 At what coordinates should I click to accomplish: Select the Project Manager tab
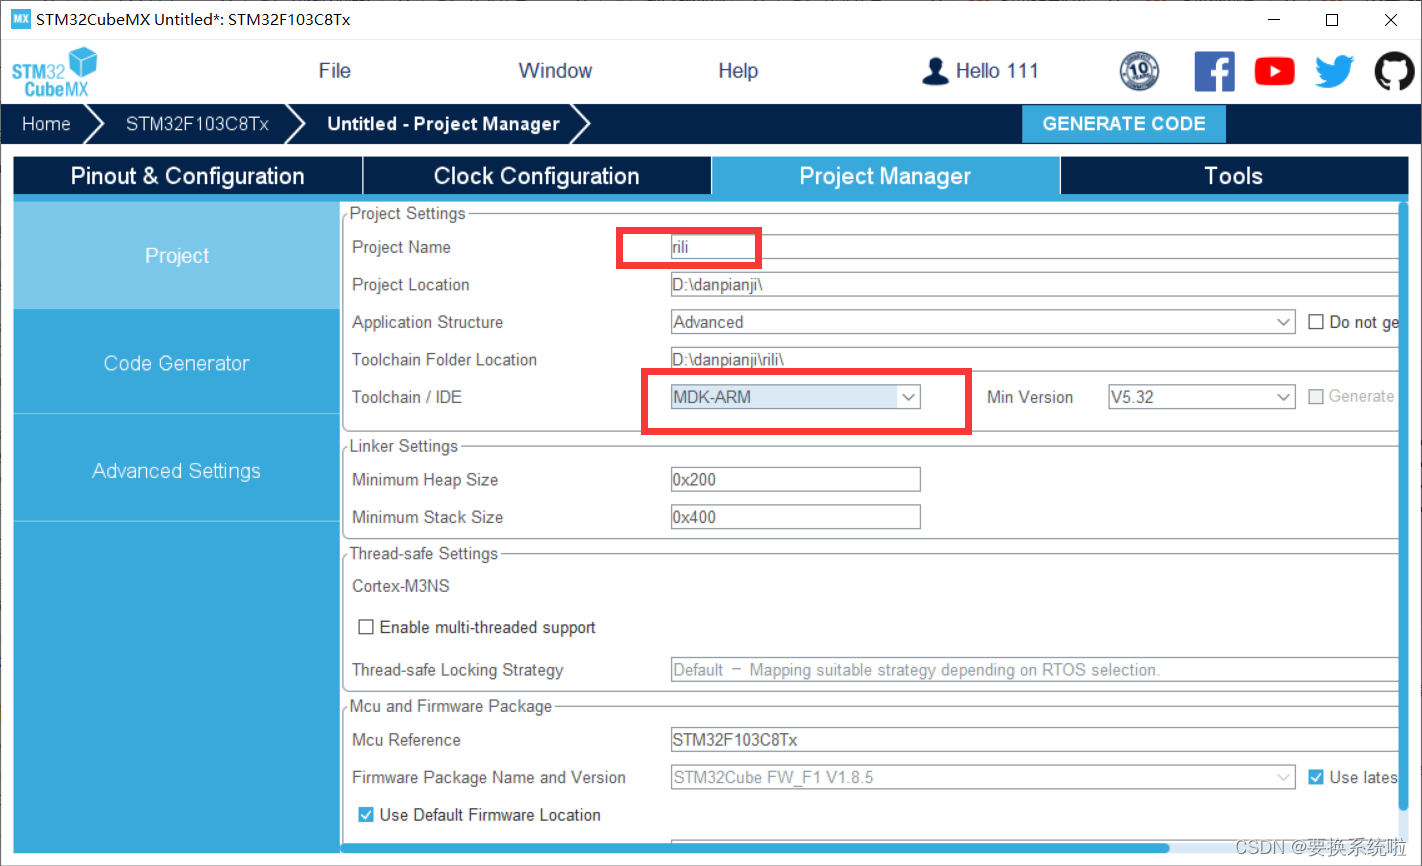click(x=885, y=176)
